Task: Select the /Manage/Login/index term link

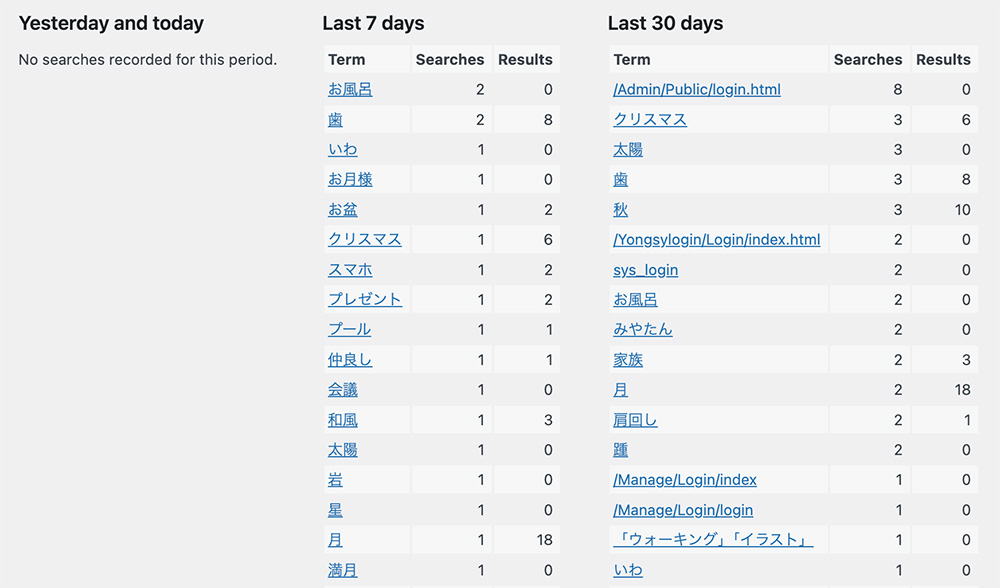Action: [686, 480]
